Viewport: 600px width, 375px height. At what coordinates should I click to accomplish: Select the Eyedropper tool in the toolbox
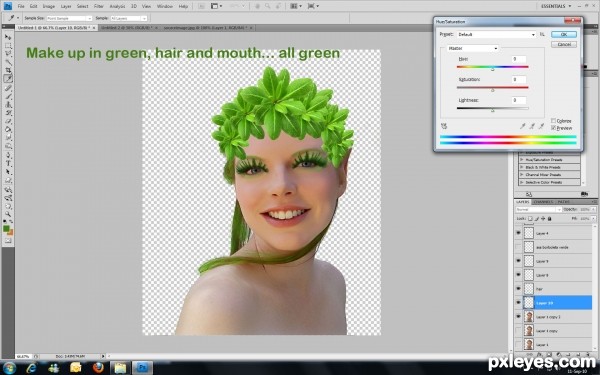tap(8, 79)
